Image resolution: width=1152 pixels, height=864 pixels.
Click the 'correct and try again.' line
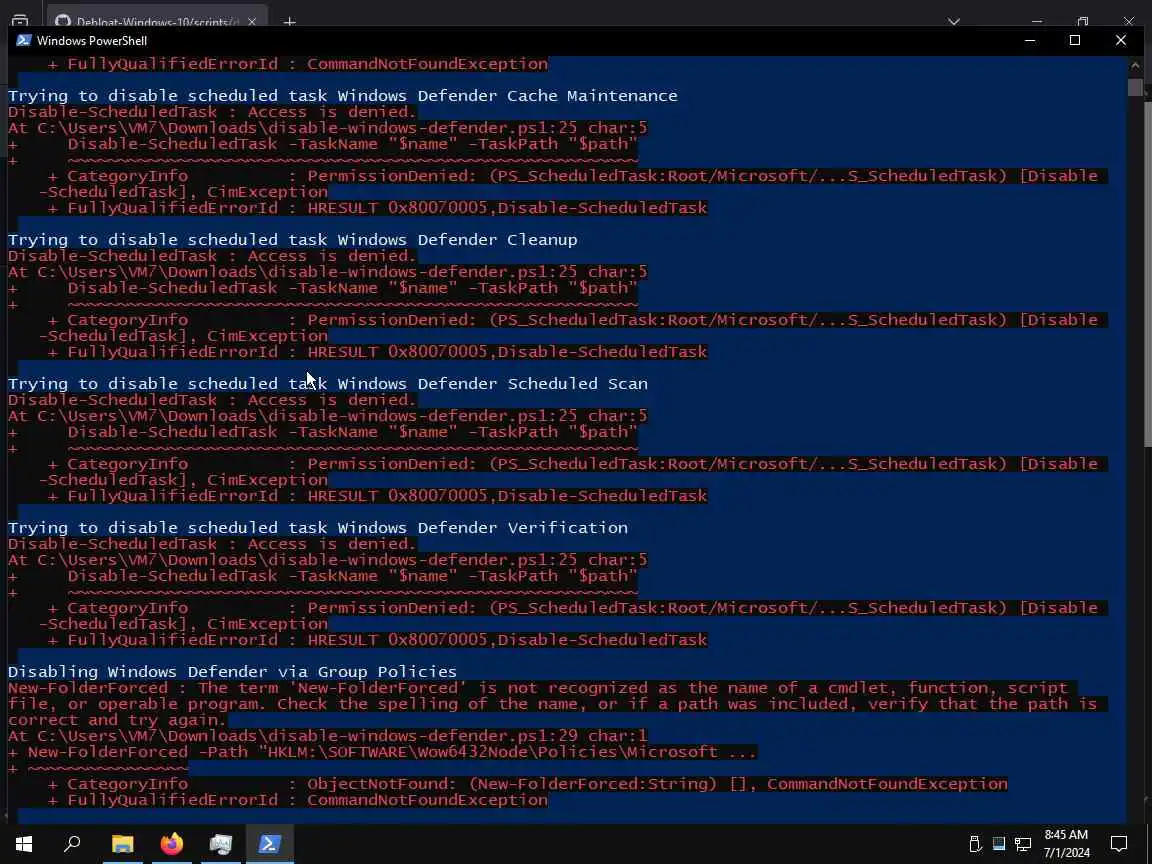point(118,720)
